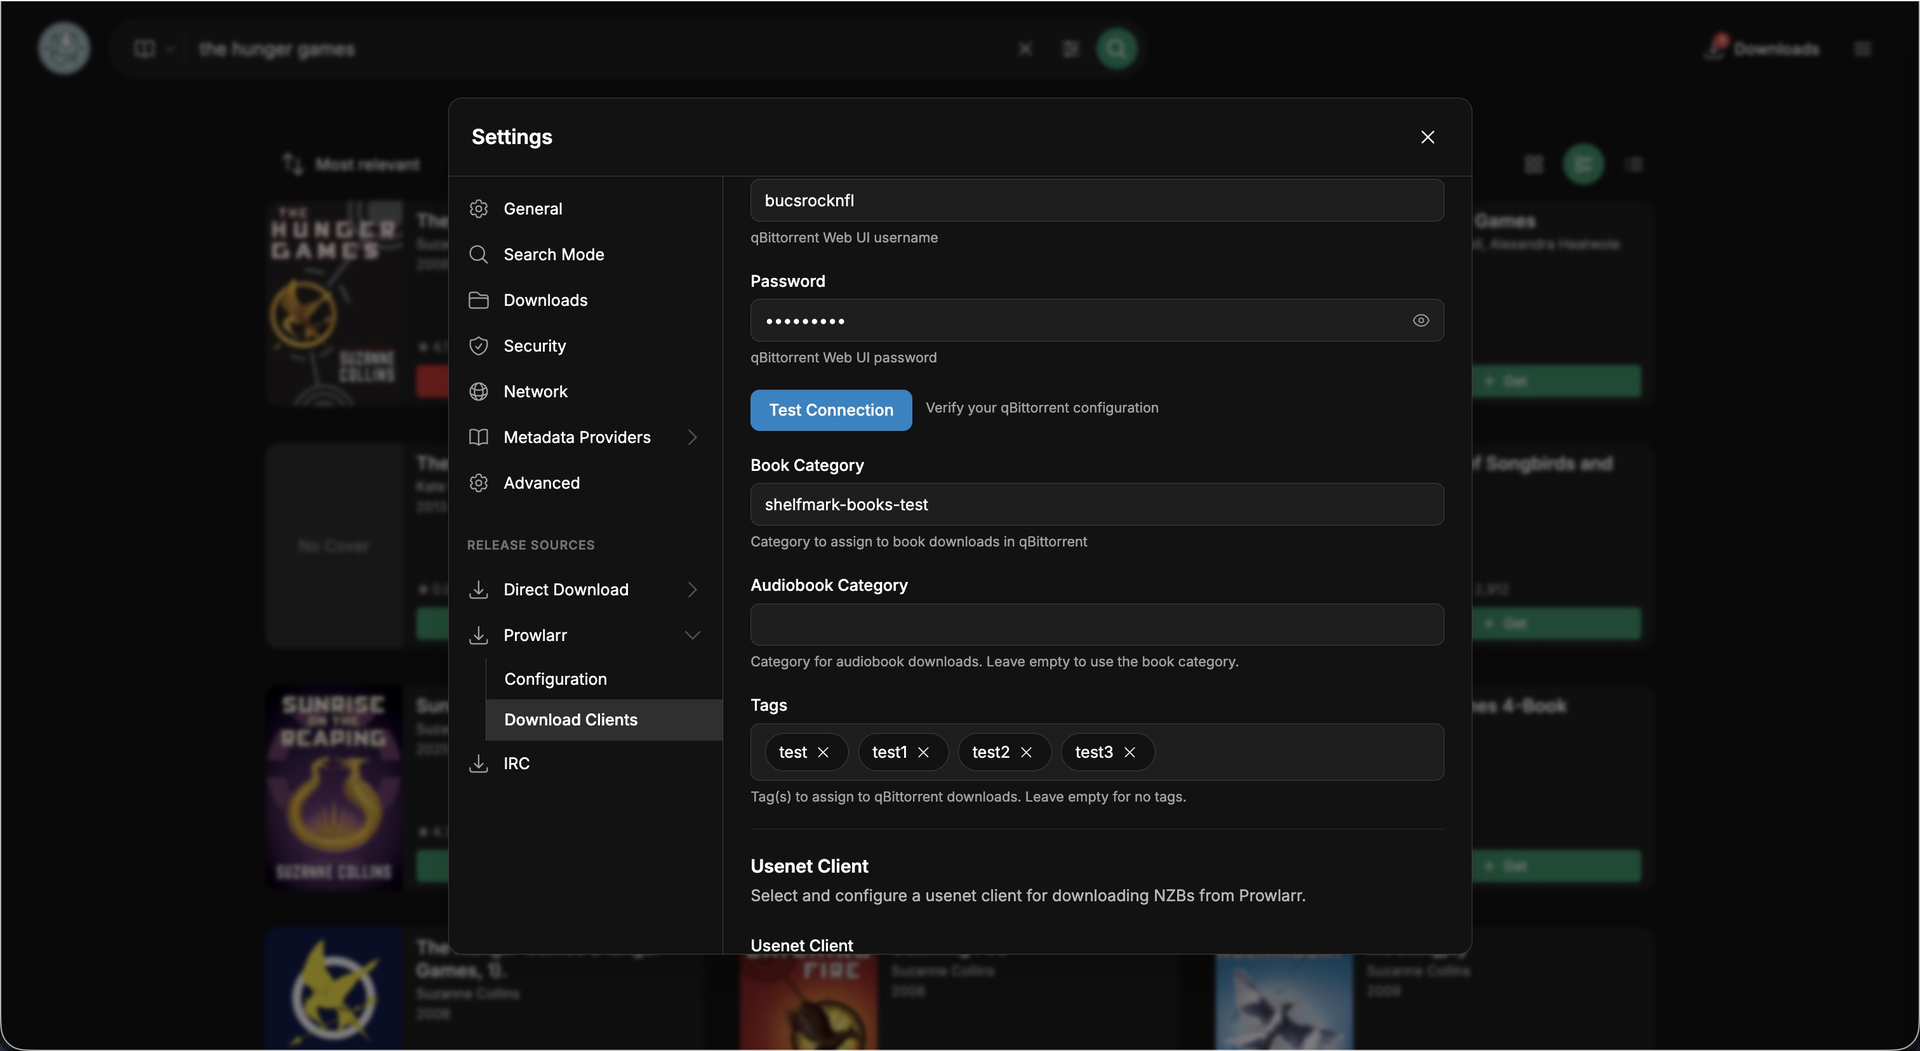This screenshot has height=1051, width=1920.
Task: Click the Search Mode magnifier icon
Action: (479, 254)
